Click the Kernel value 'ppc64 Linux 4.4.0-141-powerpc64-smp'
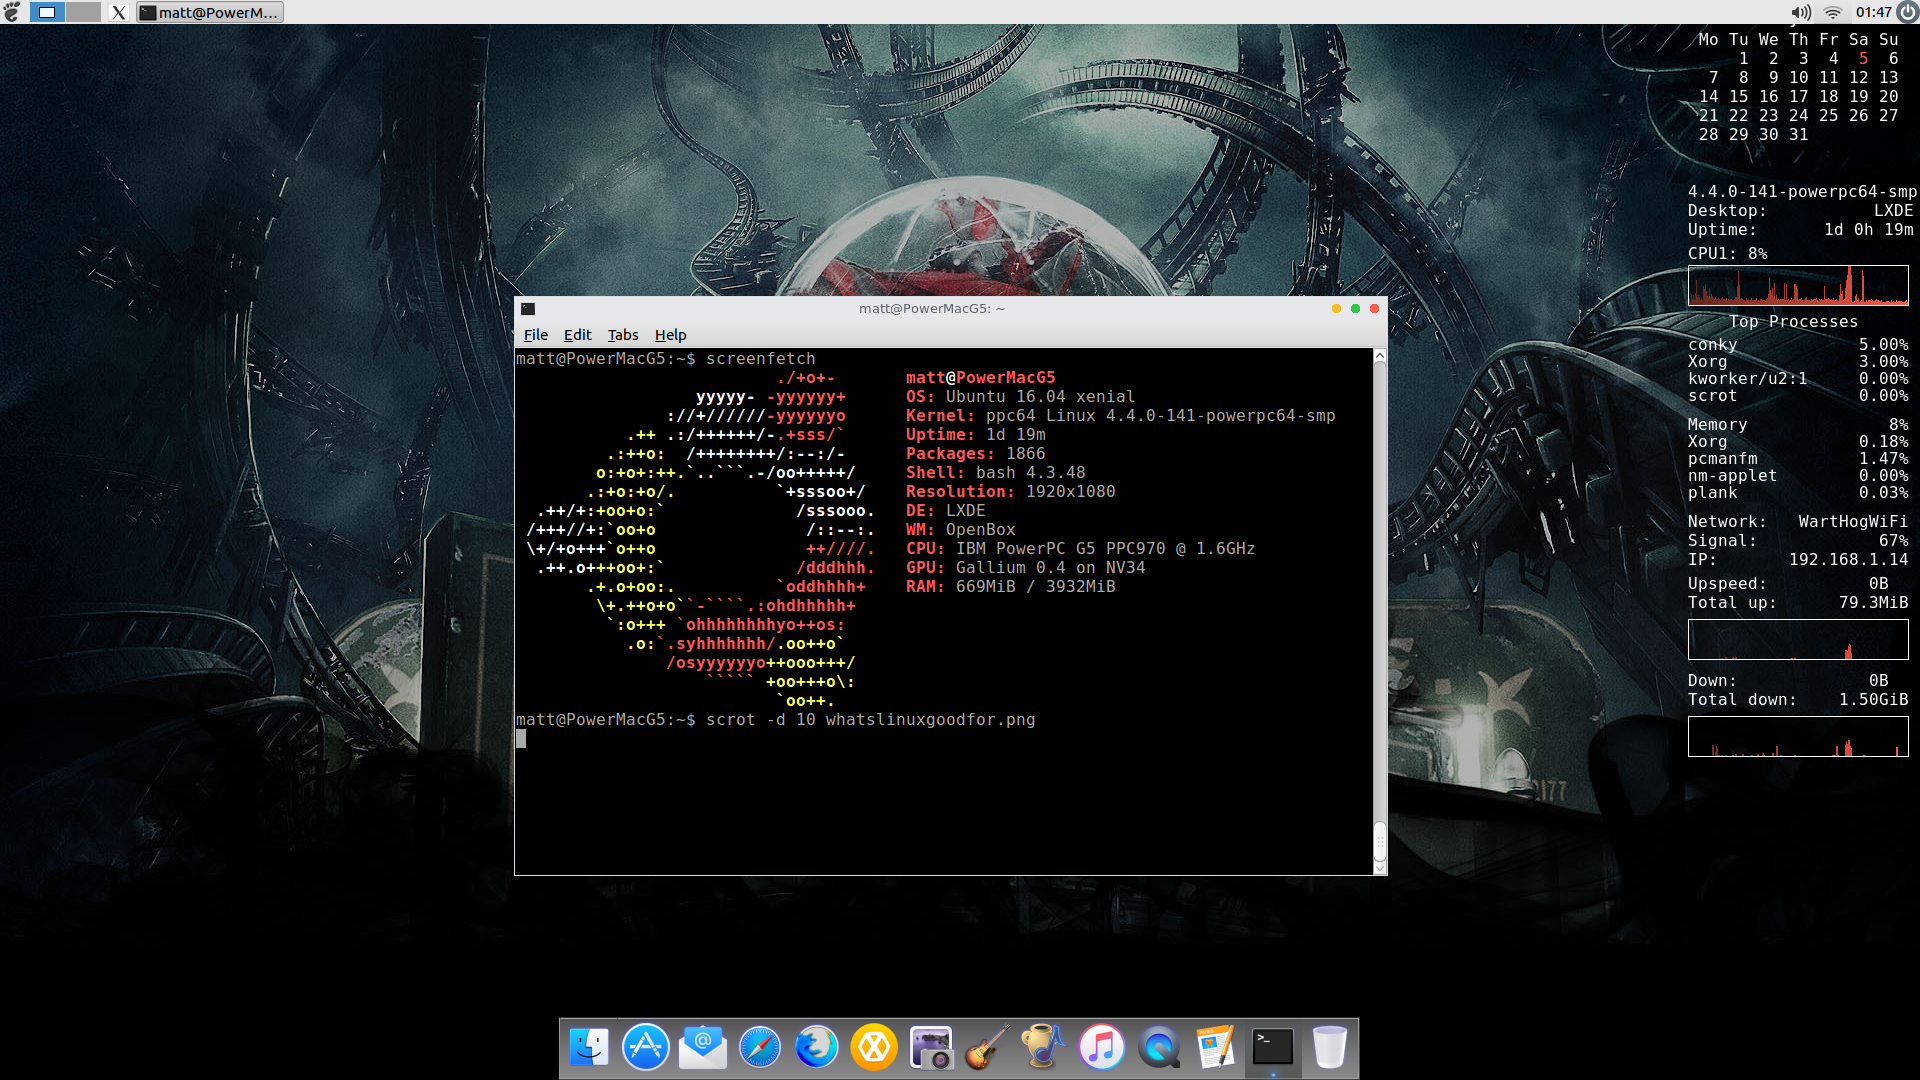The height and width of the screenshot is (1080, 1920). click(1160, 416)
